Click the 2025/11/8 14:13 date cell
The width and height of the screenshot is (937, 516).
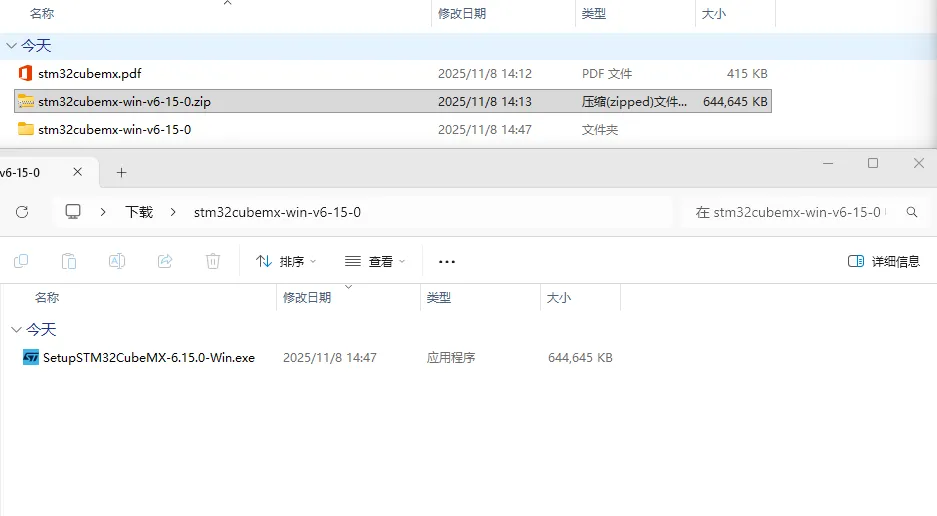click(x=485, y=102)
